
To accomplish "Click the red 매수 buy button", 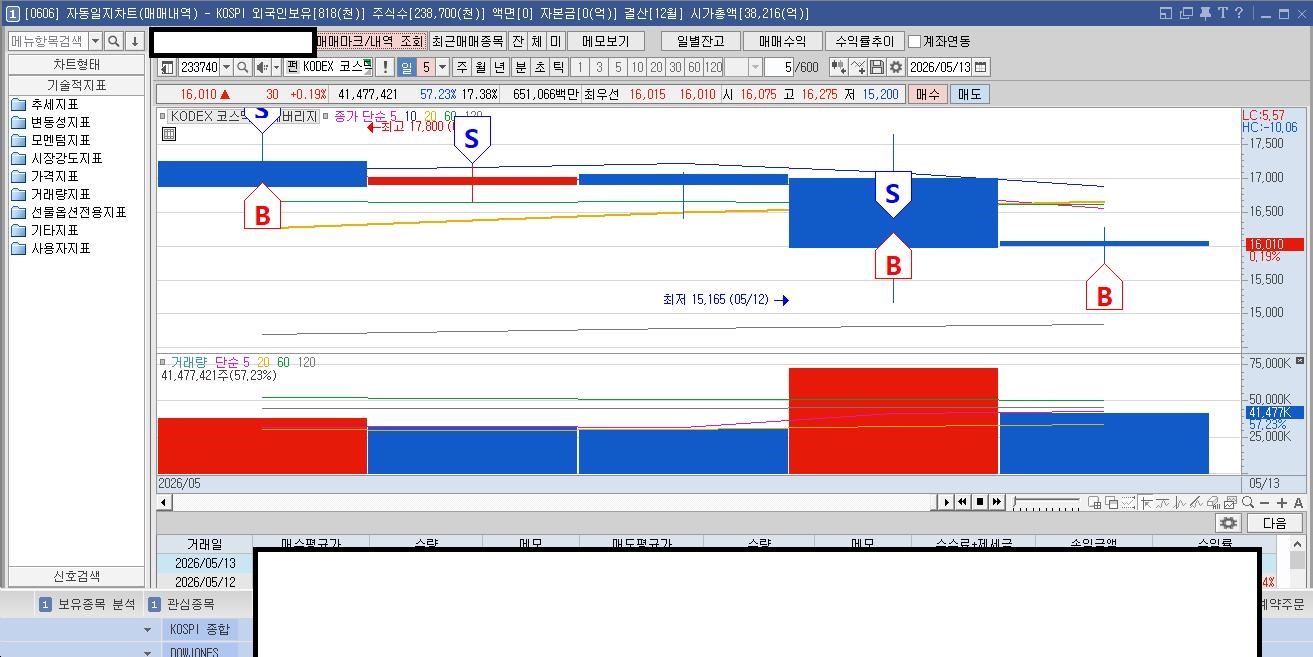I will [x=927, y=94].
